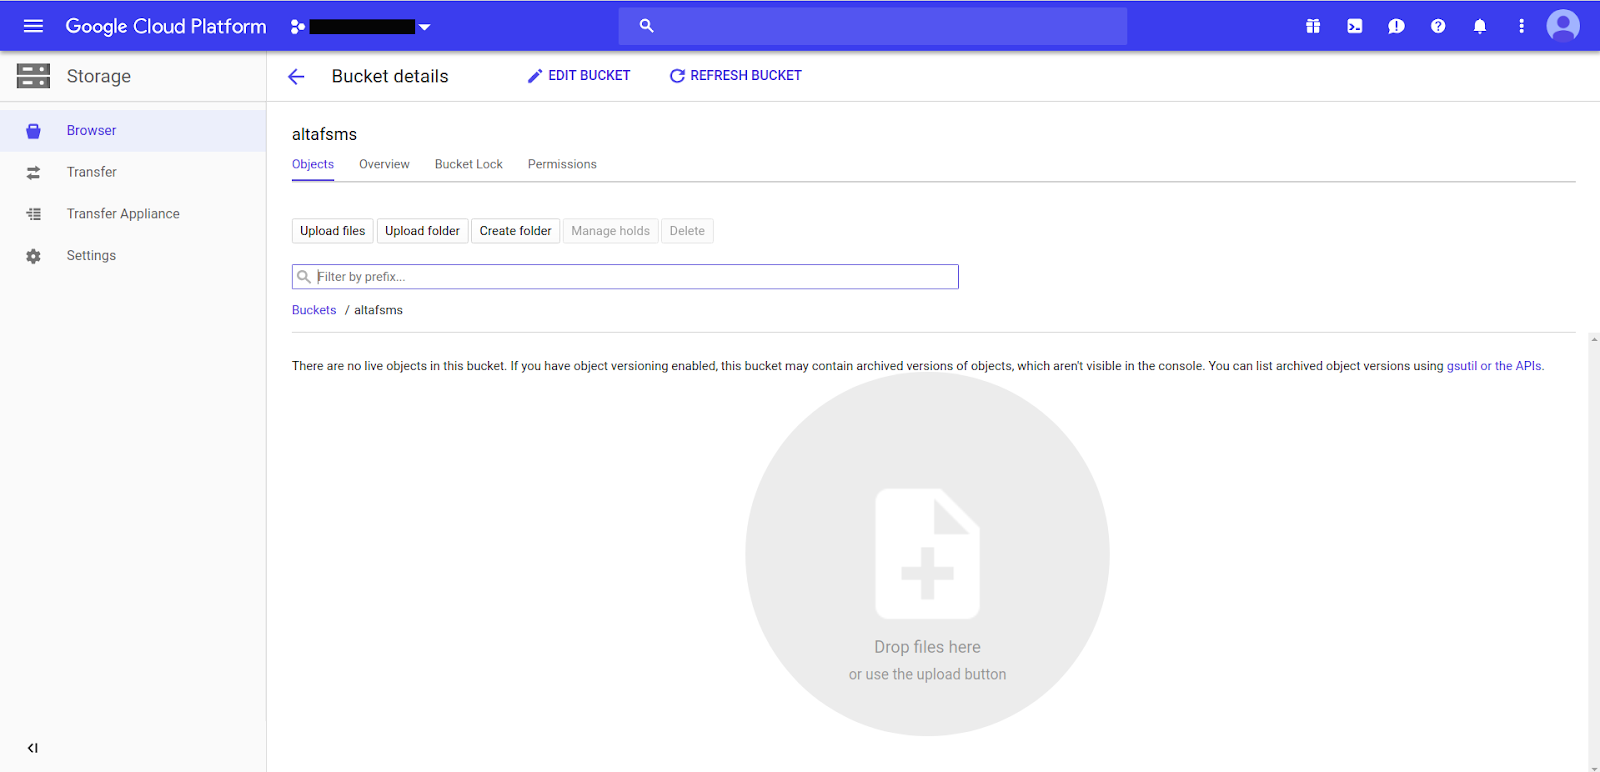The image size is (1600, 772).
Task: Open Transfer in the sidebar
Action: (133, 172)
